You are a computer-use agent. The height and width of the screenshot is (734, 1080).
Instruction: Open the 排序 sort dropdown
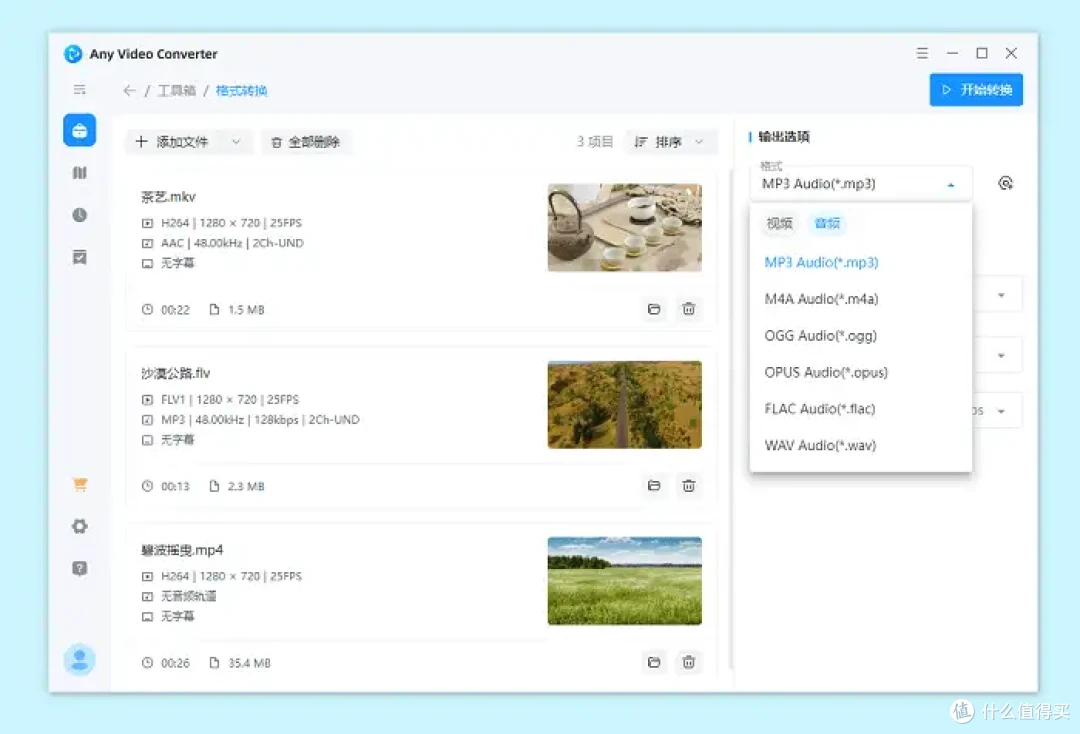[669, 142]
